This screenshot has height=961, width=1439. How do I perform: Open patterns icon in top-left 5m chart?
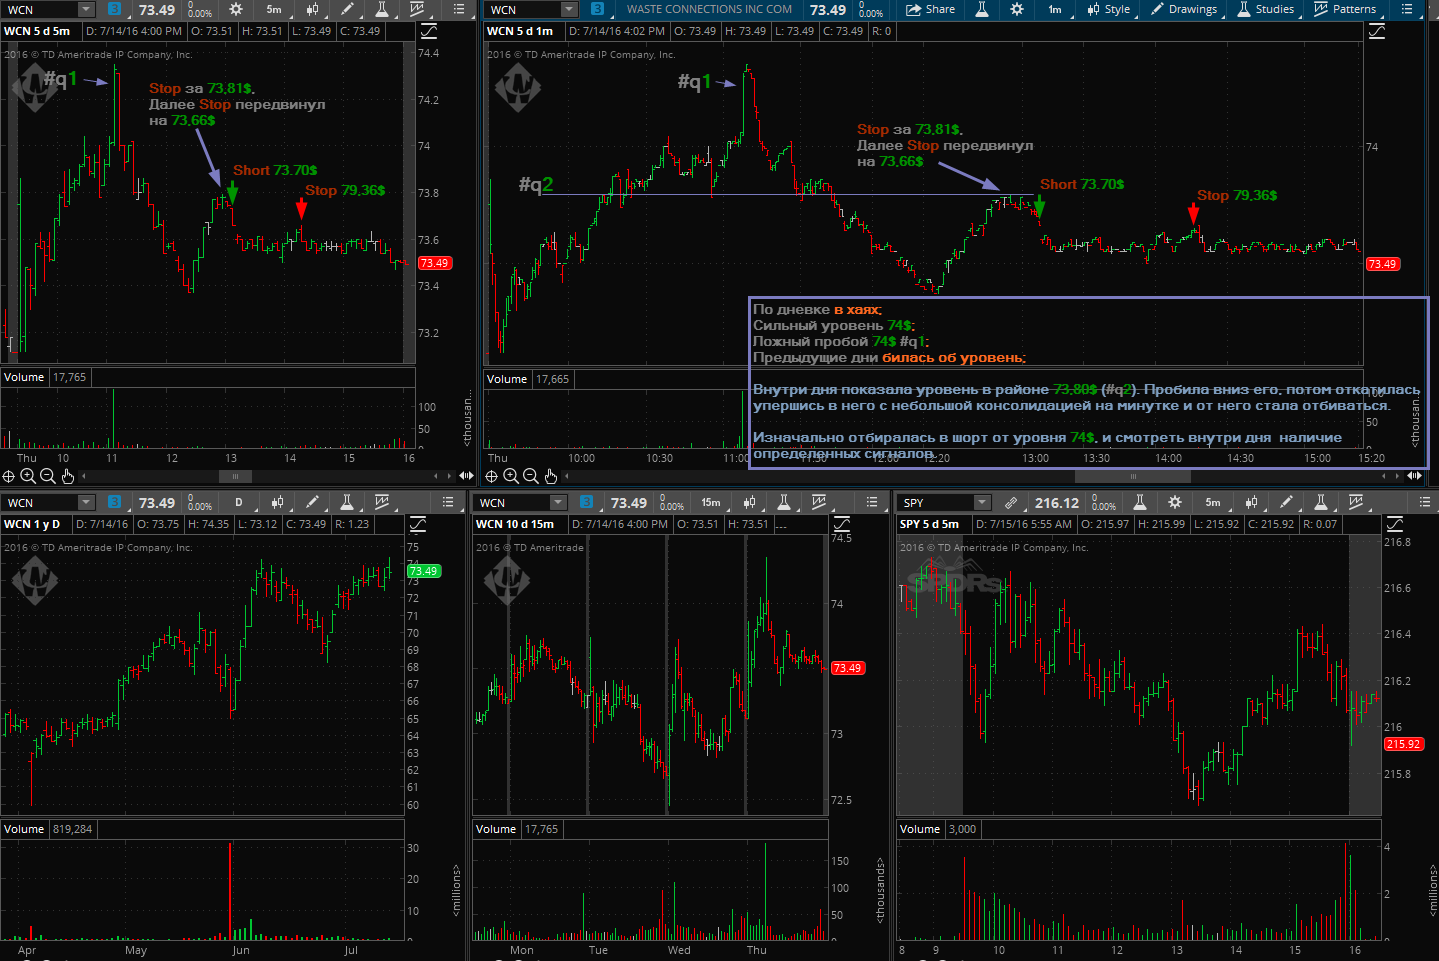point(416,9)
